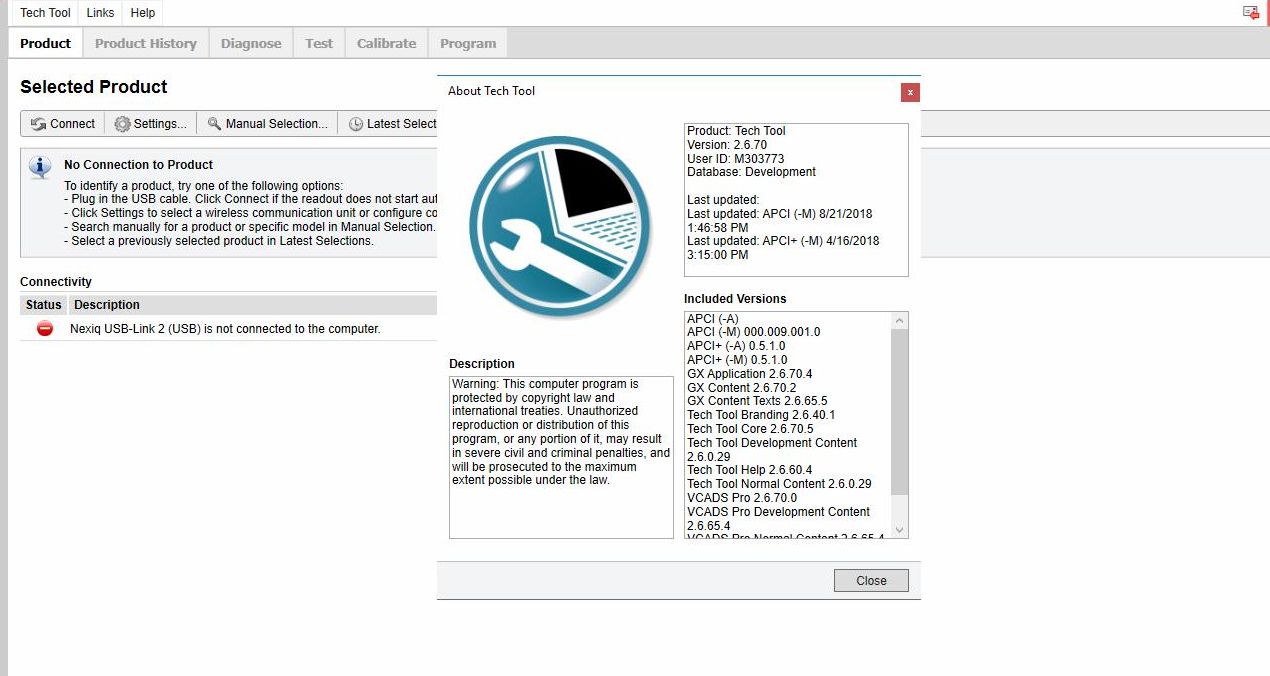This screenshot has height=676, width=1270.
Task: Open the Help menu
Action: coord(143,13)
